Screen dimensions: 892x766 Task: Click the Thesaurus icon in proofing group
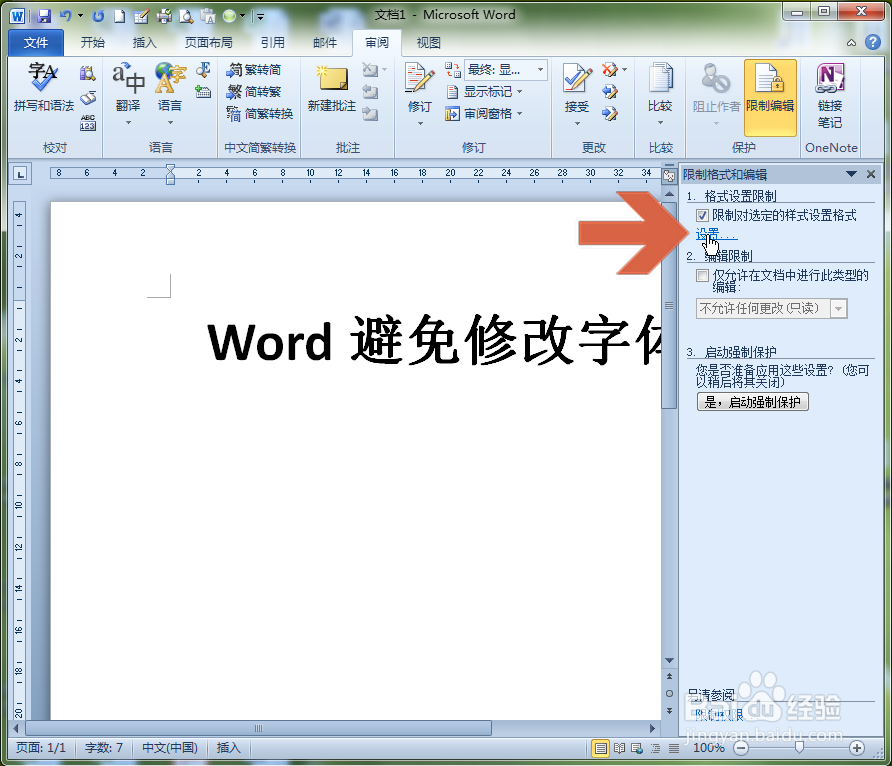pyautogui.click(x=88, y=98)
